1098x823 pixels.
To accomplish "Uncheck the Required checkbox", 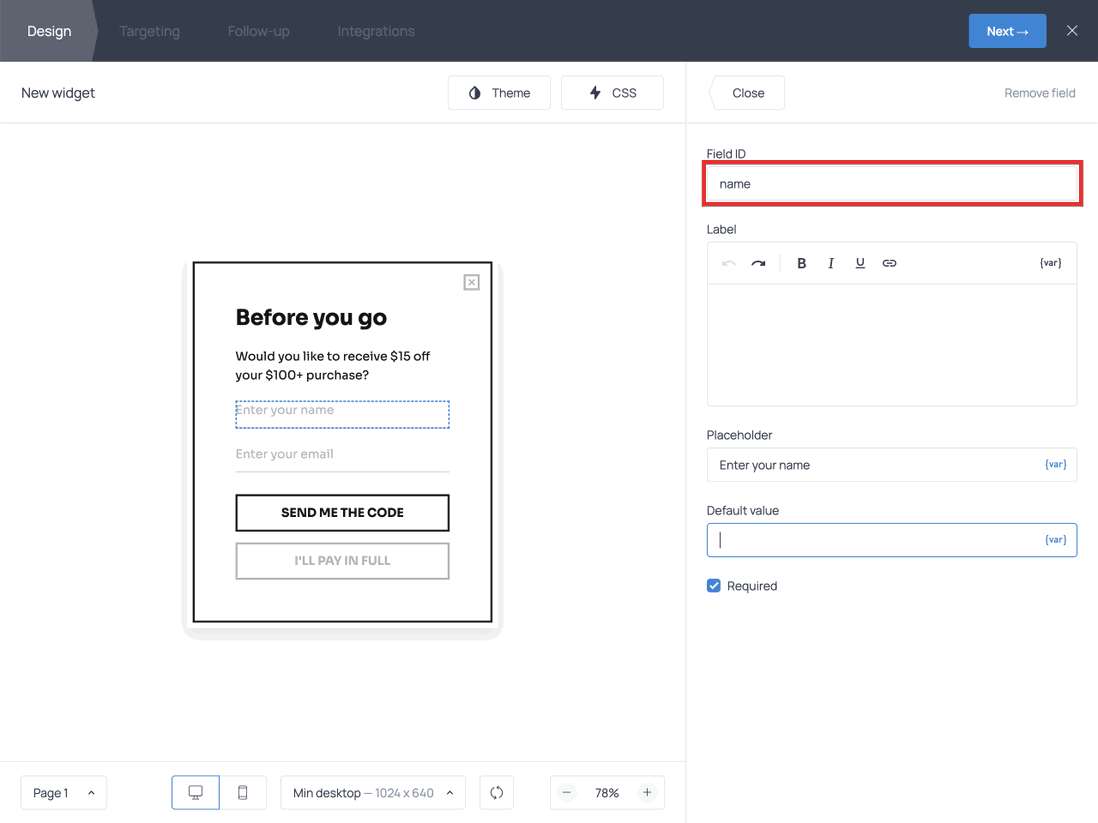I will click(x=713, y=585).
